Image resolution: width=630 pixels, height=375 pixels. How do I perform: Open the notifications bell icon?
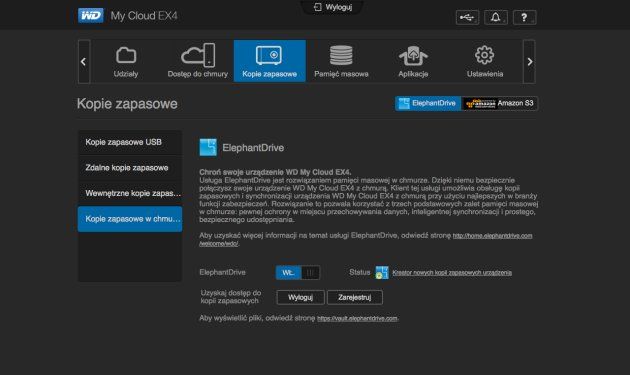[x=496, y=18]
